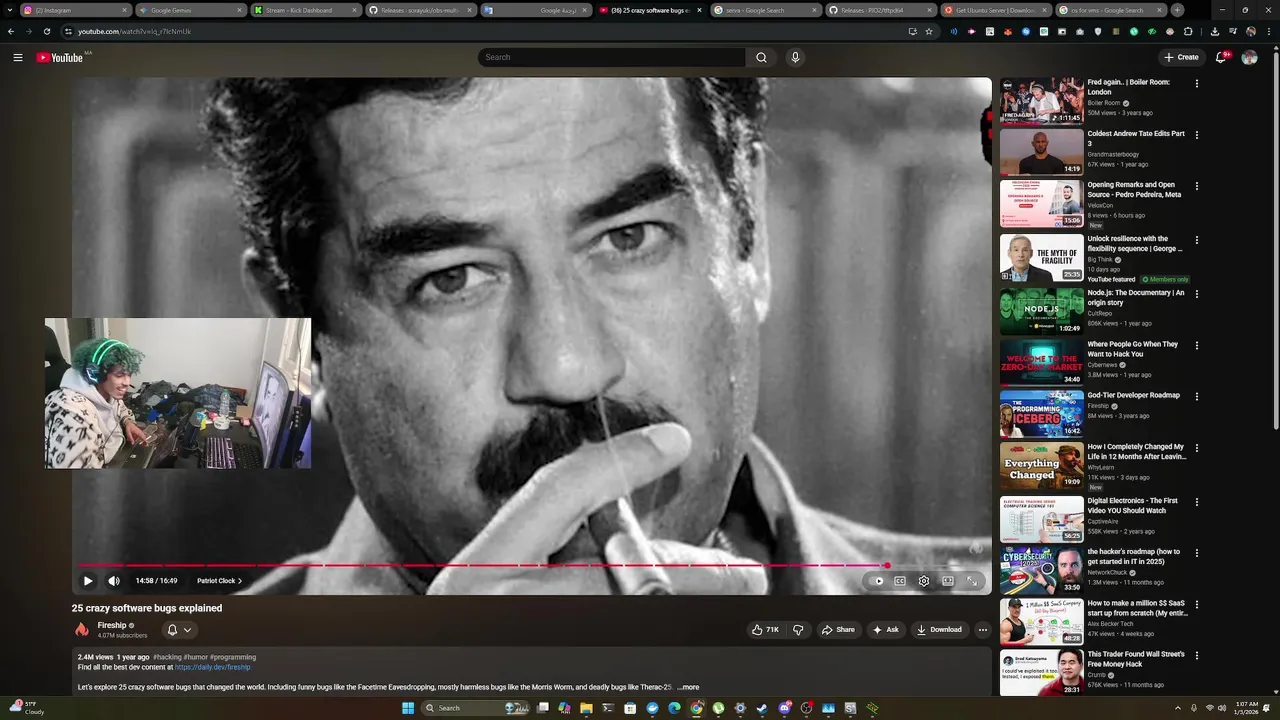Open browser downloads icon
1280x720 pixels.
click(1214, 31)
